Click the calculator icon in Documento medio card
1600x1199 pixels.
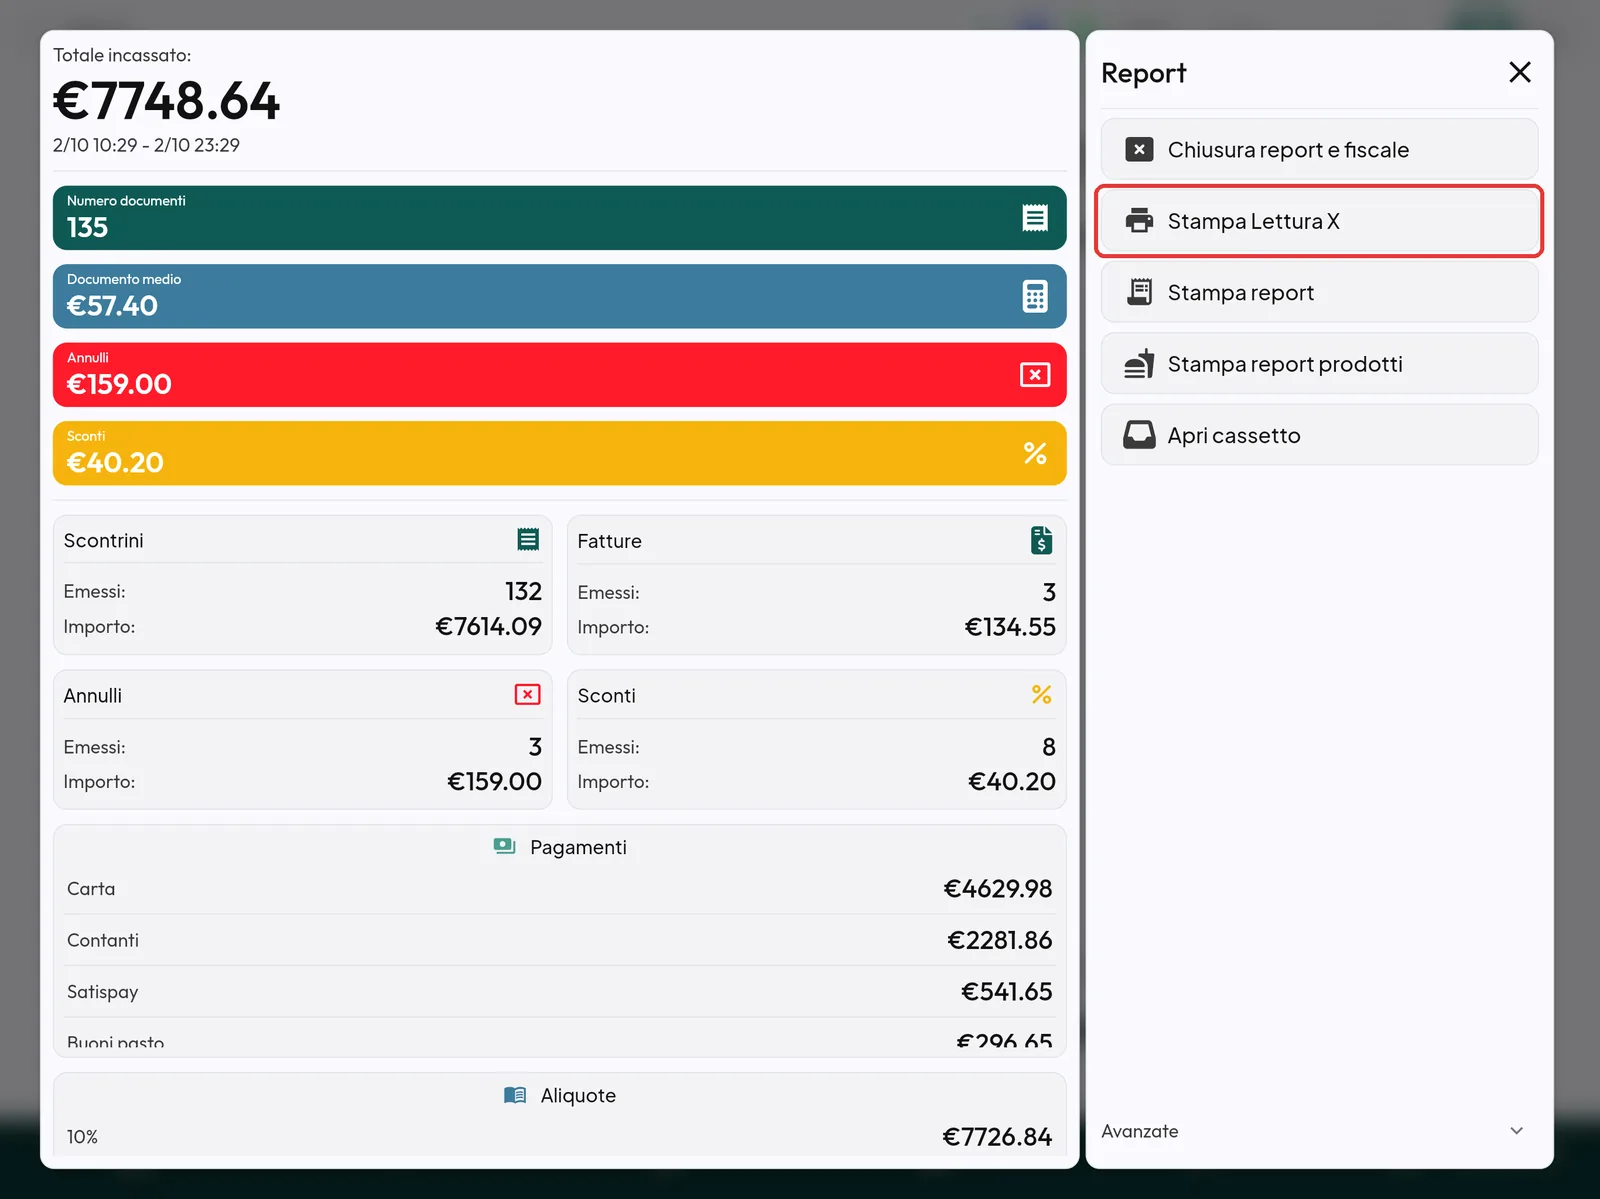pos(1035,296)
